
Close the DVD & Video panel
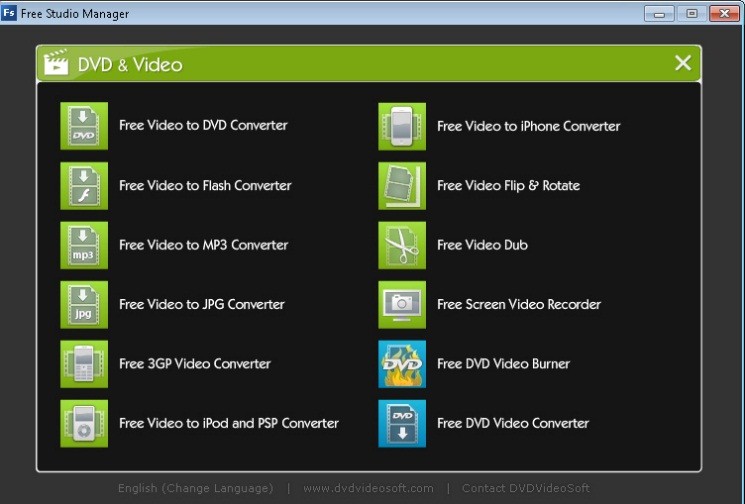point(683,63)
